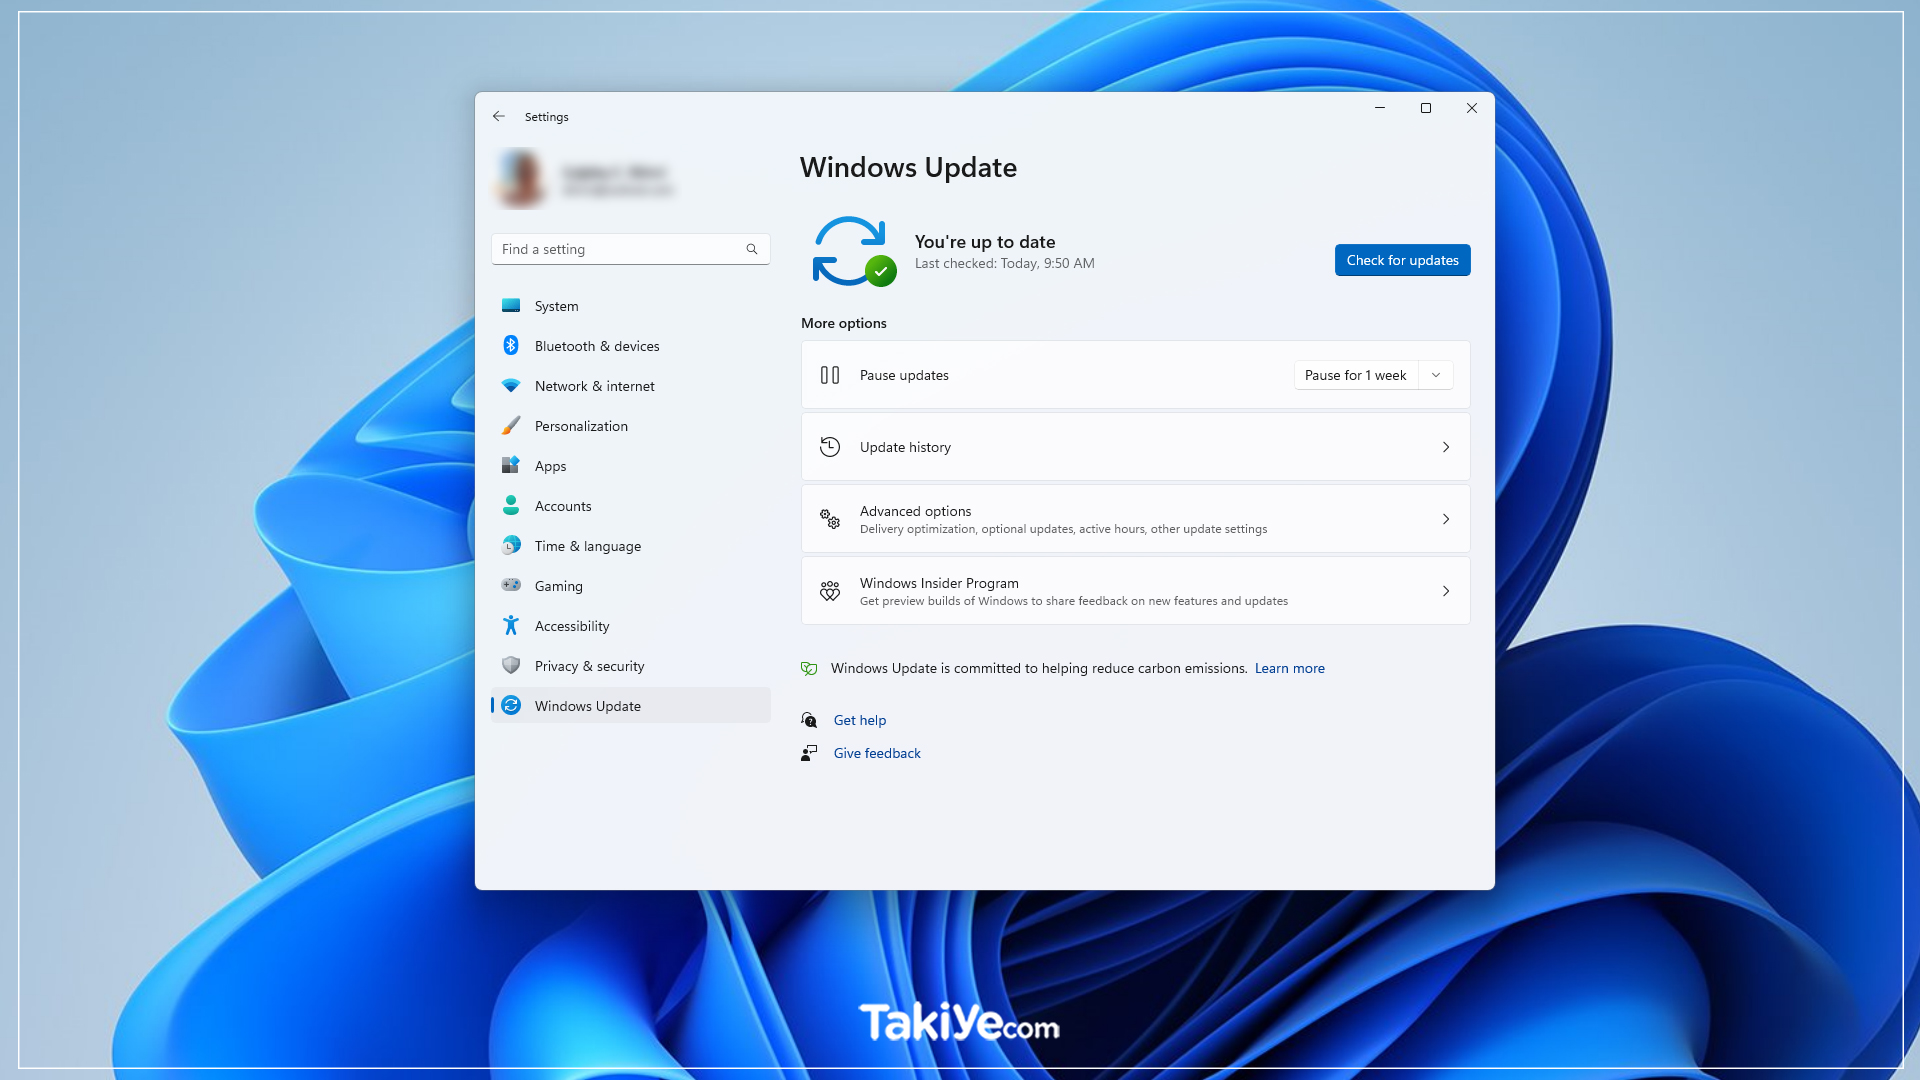Viewport: 1920px width, 1080px height.
Task: Click Find a setting search field
Action: click(630, 248)
